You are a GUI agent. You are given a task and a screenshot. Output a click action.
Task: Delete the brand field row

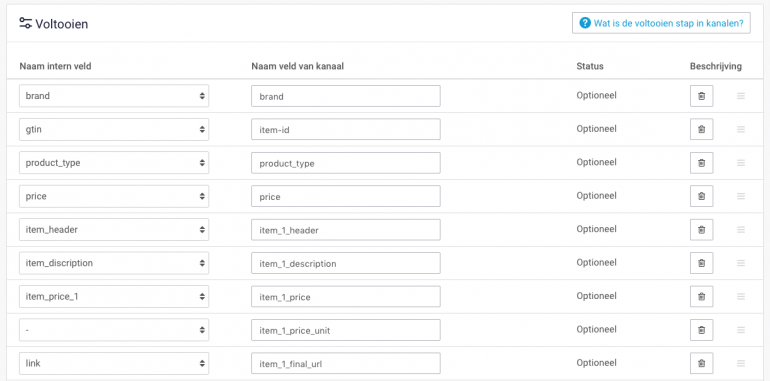[x=701, y=96]
